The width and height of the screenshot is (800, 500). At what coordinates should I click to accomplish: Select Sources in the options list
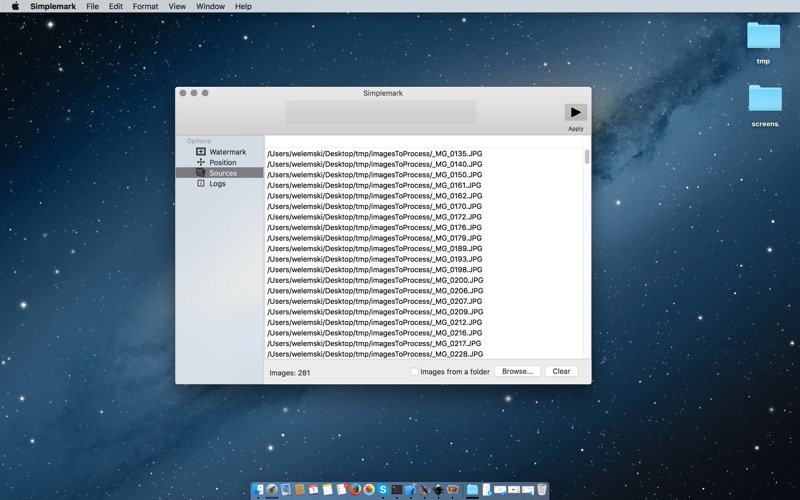(x=222, y=173)
